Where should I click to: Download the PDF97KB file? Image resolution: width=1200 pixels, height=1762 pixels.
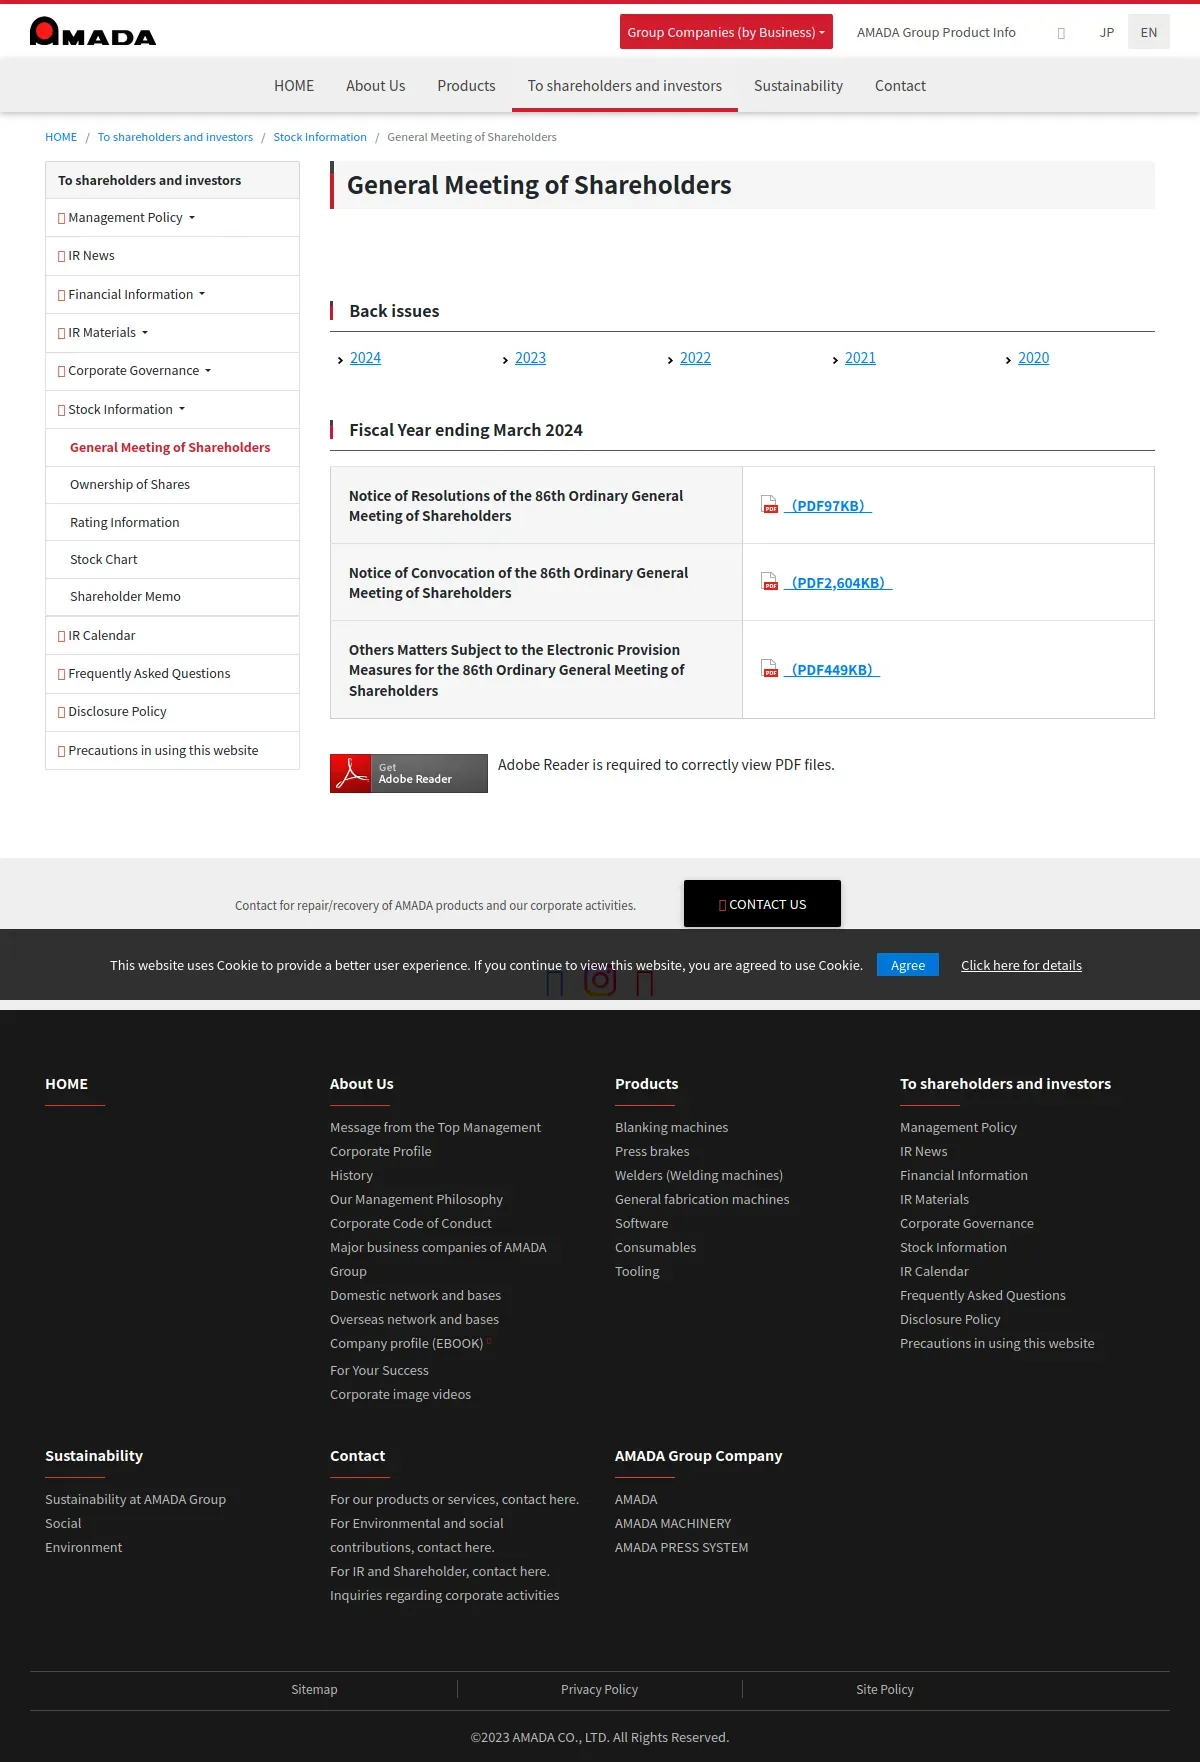coord(828,506)
